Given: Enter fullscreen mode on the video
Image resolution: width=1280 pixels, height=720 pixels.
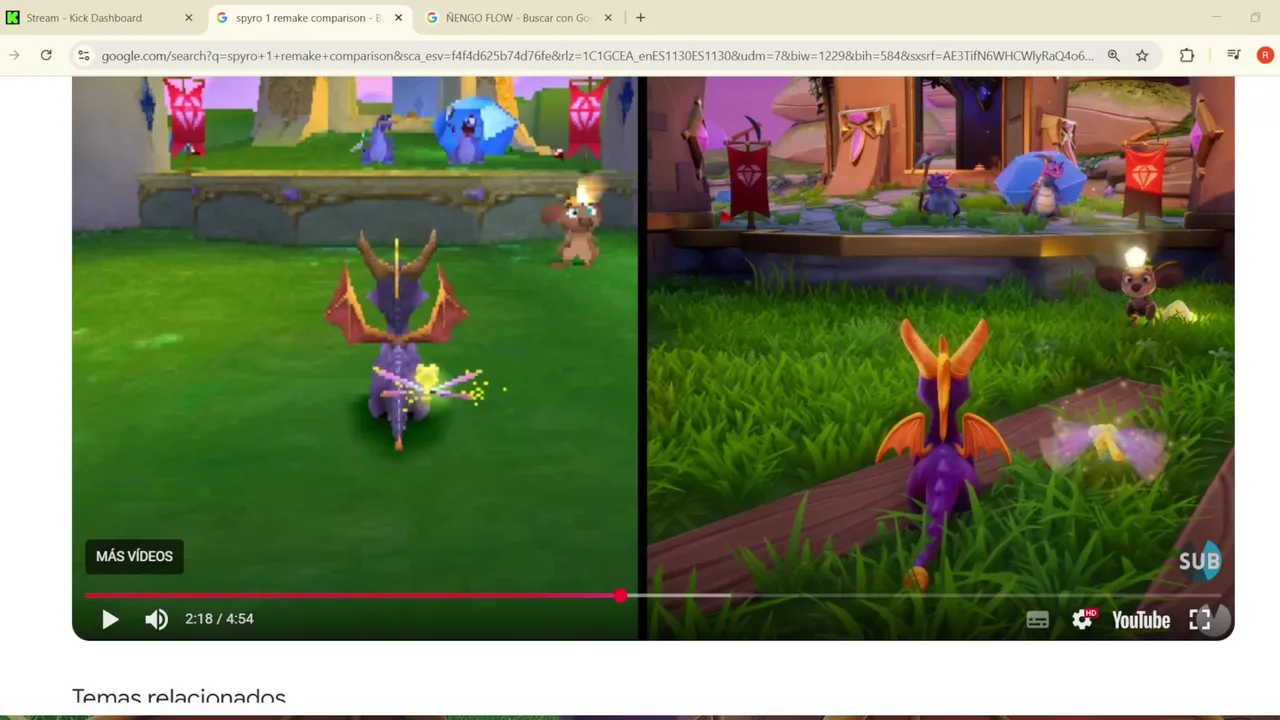Looking at the screenshot, I should (1200, 620).
